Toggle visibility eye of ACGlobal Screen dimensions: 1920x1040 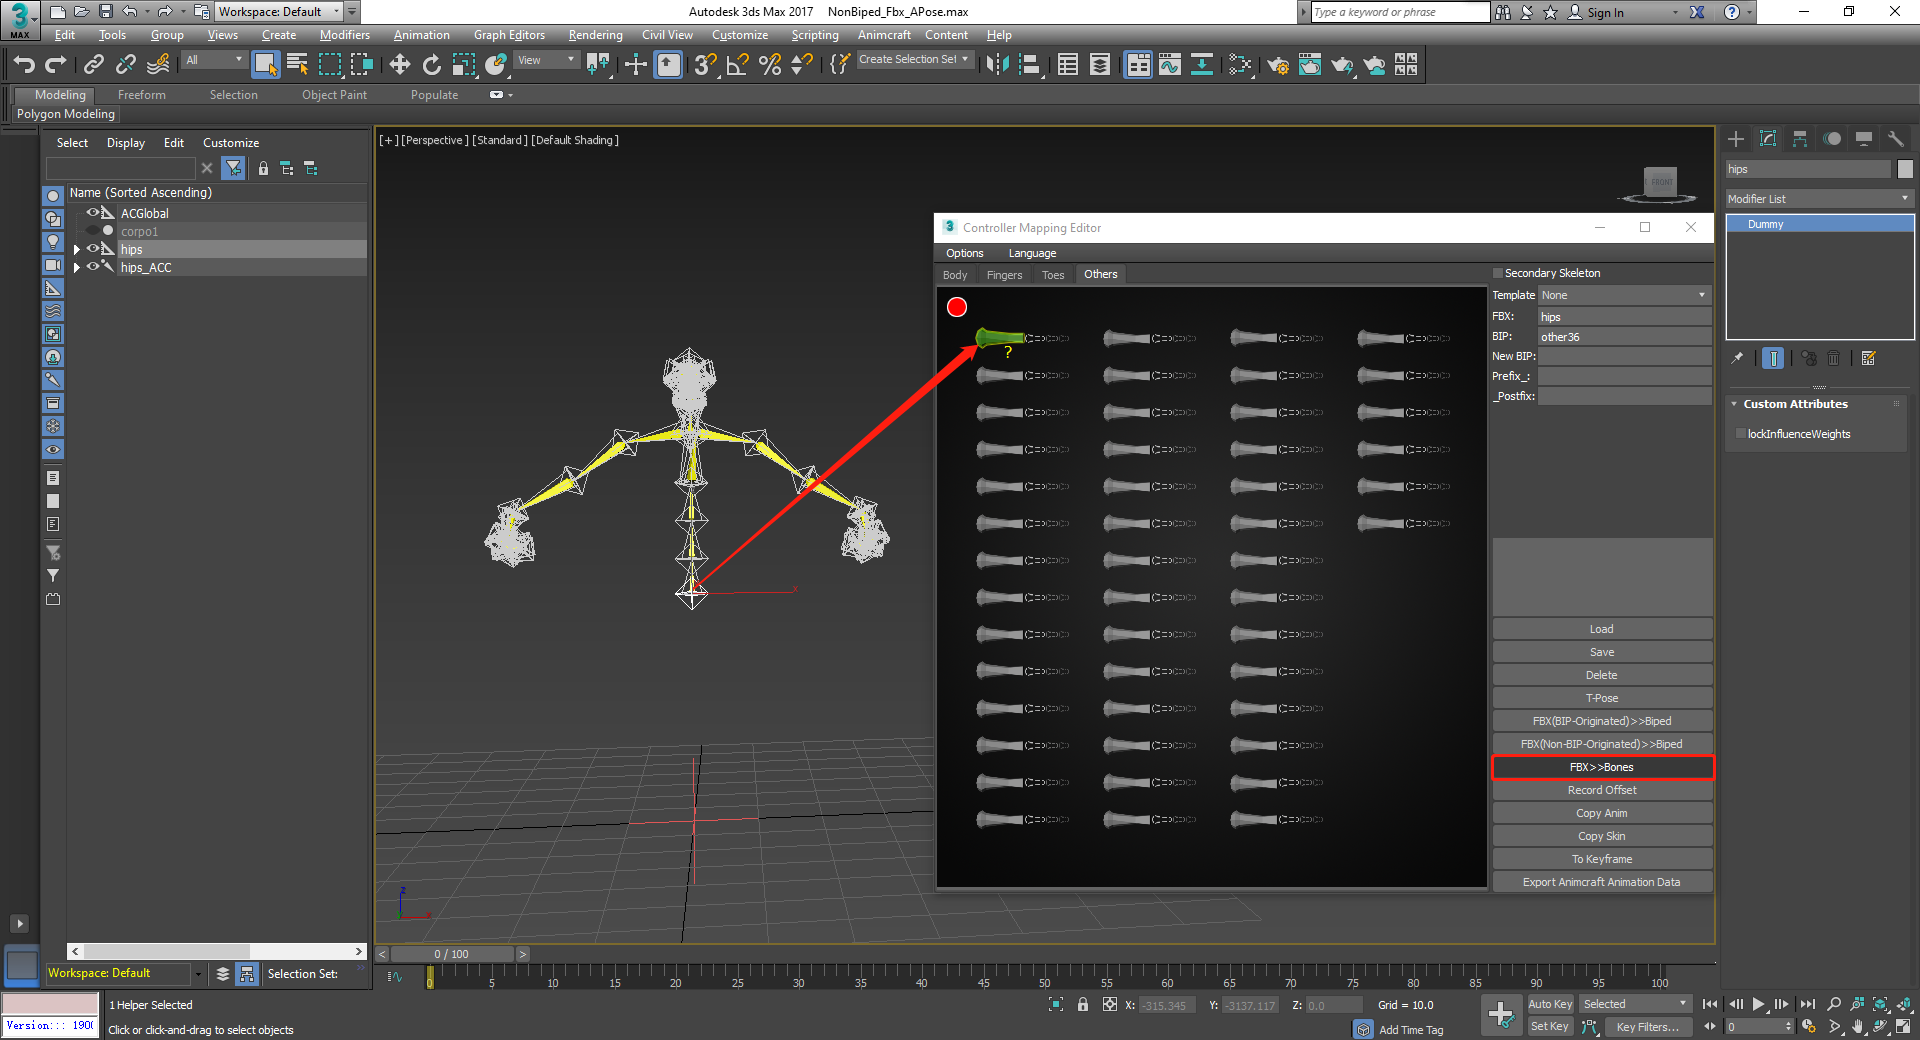point(92,213)
